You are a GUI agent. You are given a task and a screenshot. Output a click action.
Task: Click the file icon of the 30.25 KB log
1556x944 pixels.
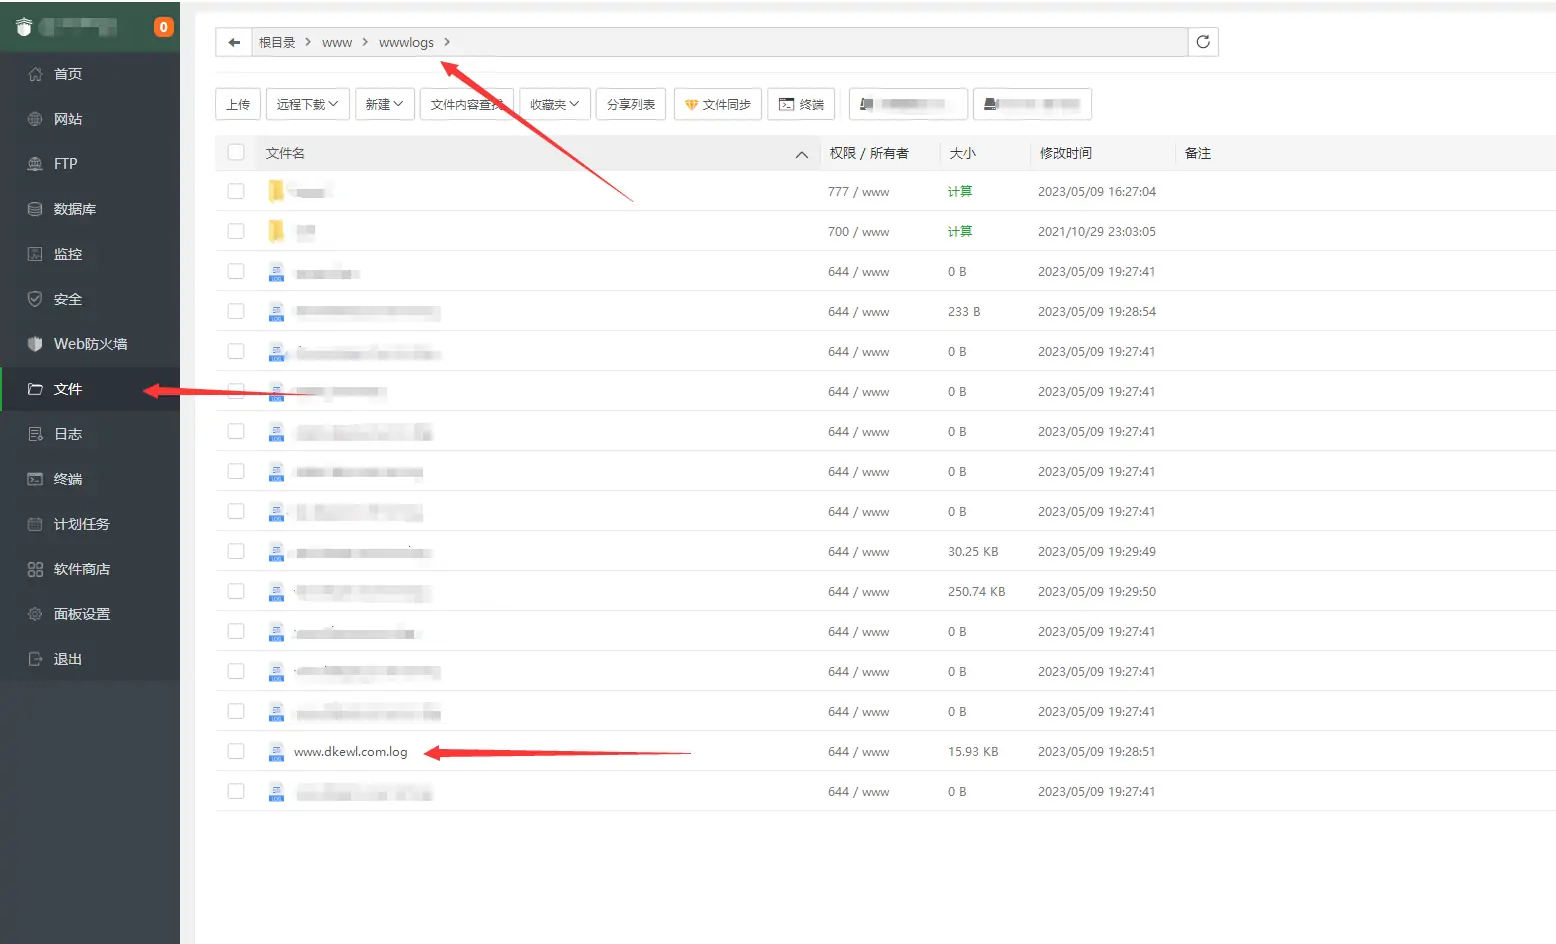(277, 552)
